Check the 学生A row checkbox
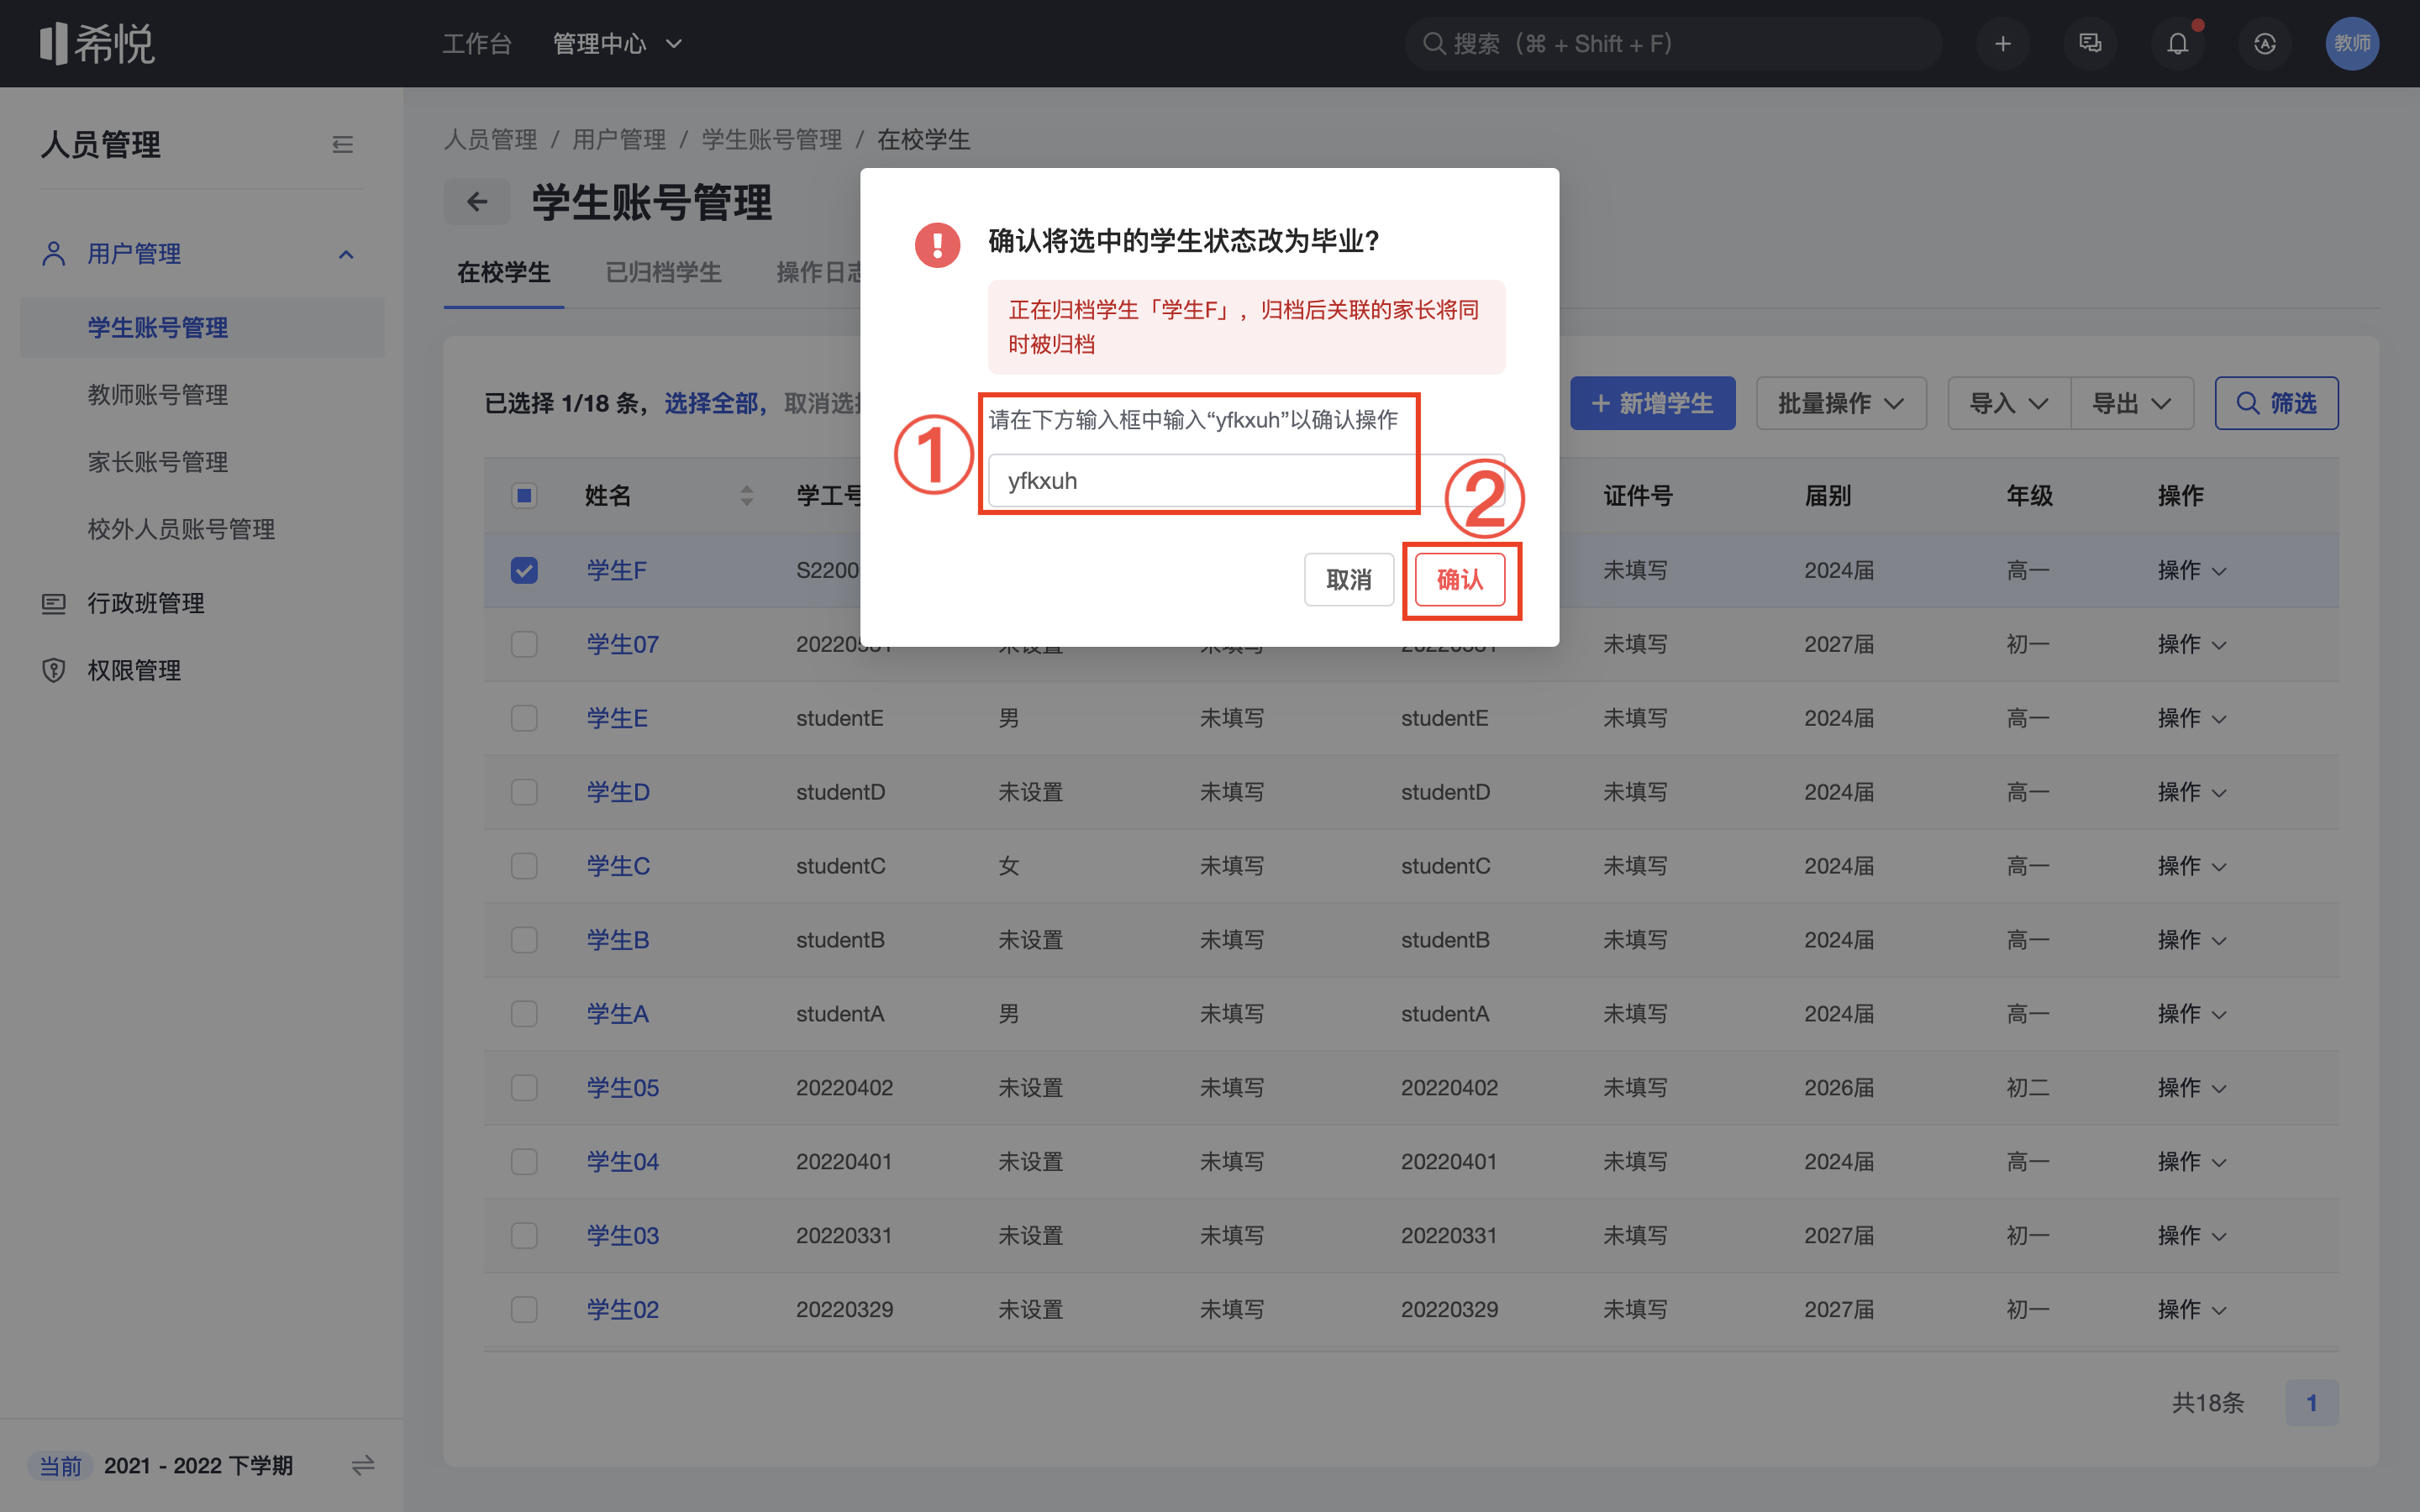 tap(524, 1014)
